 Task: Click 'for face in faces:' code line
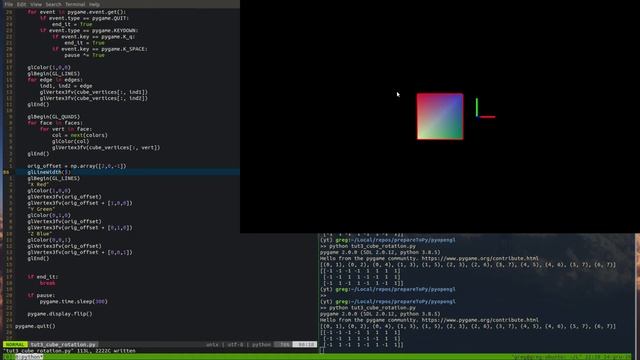55,123
